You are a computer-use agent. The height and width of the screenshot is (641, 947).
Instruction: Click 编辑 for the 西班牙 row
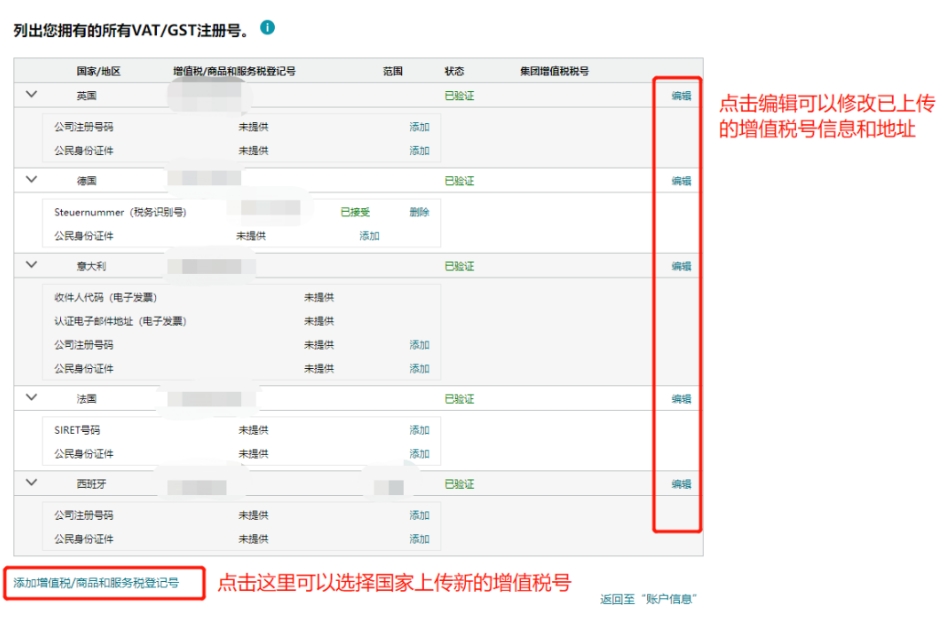point(681,484)
